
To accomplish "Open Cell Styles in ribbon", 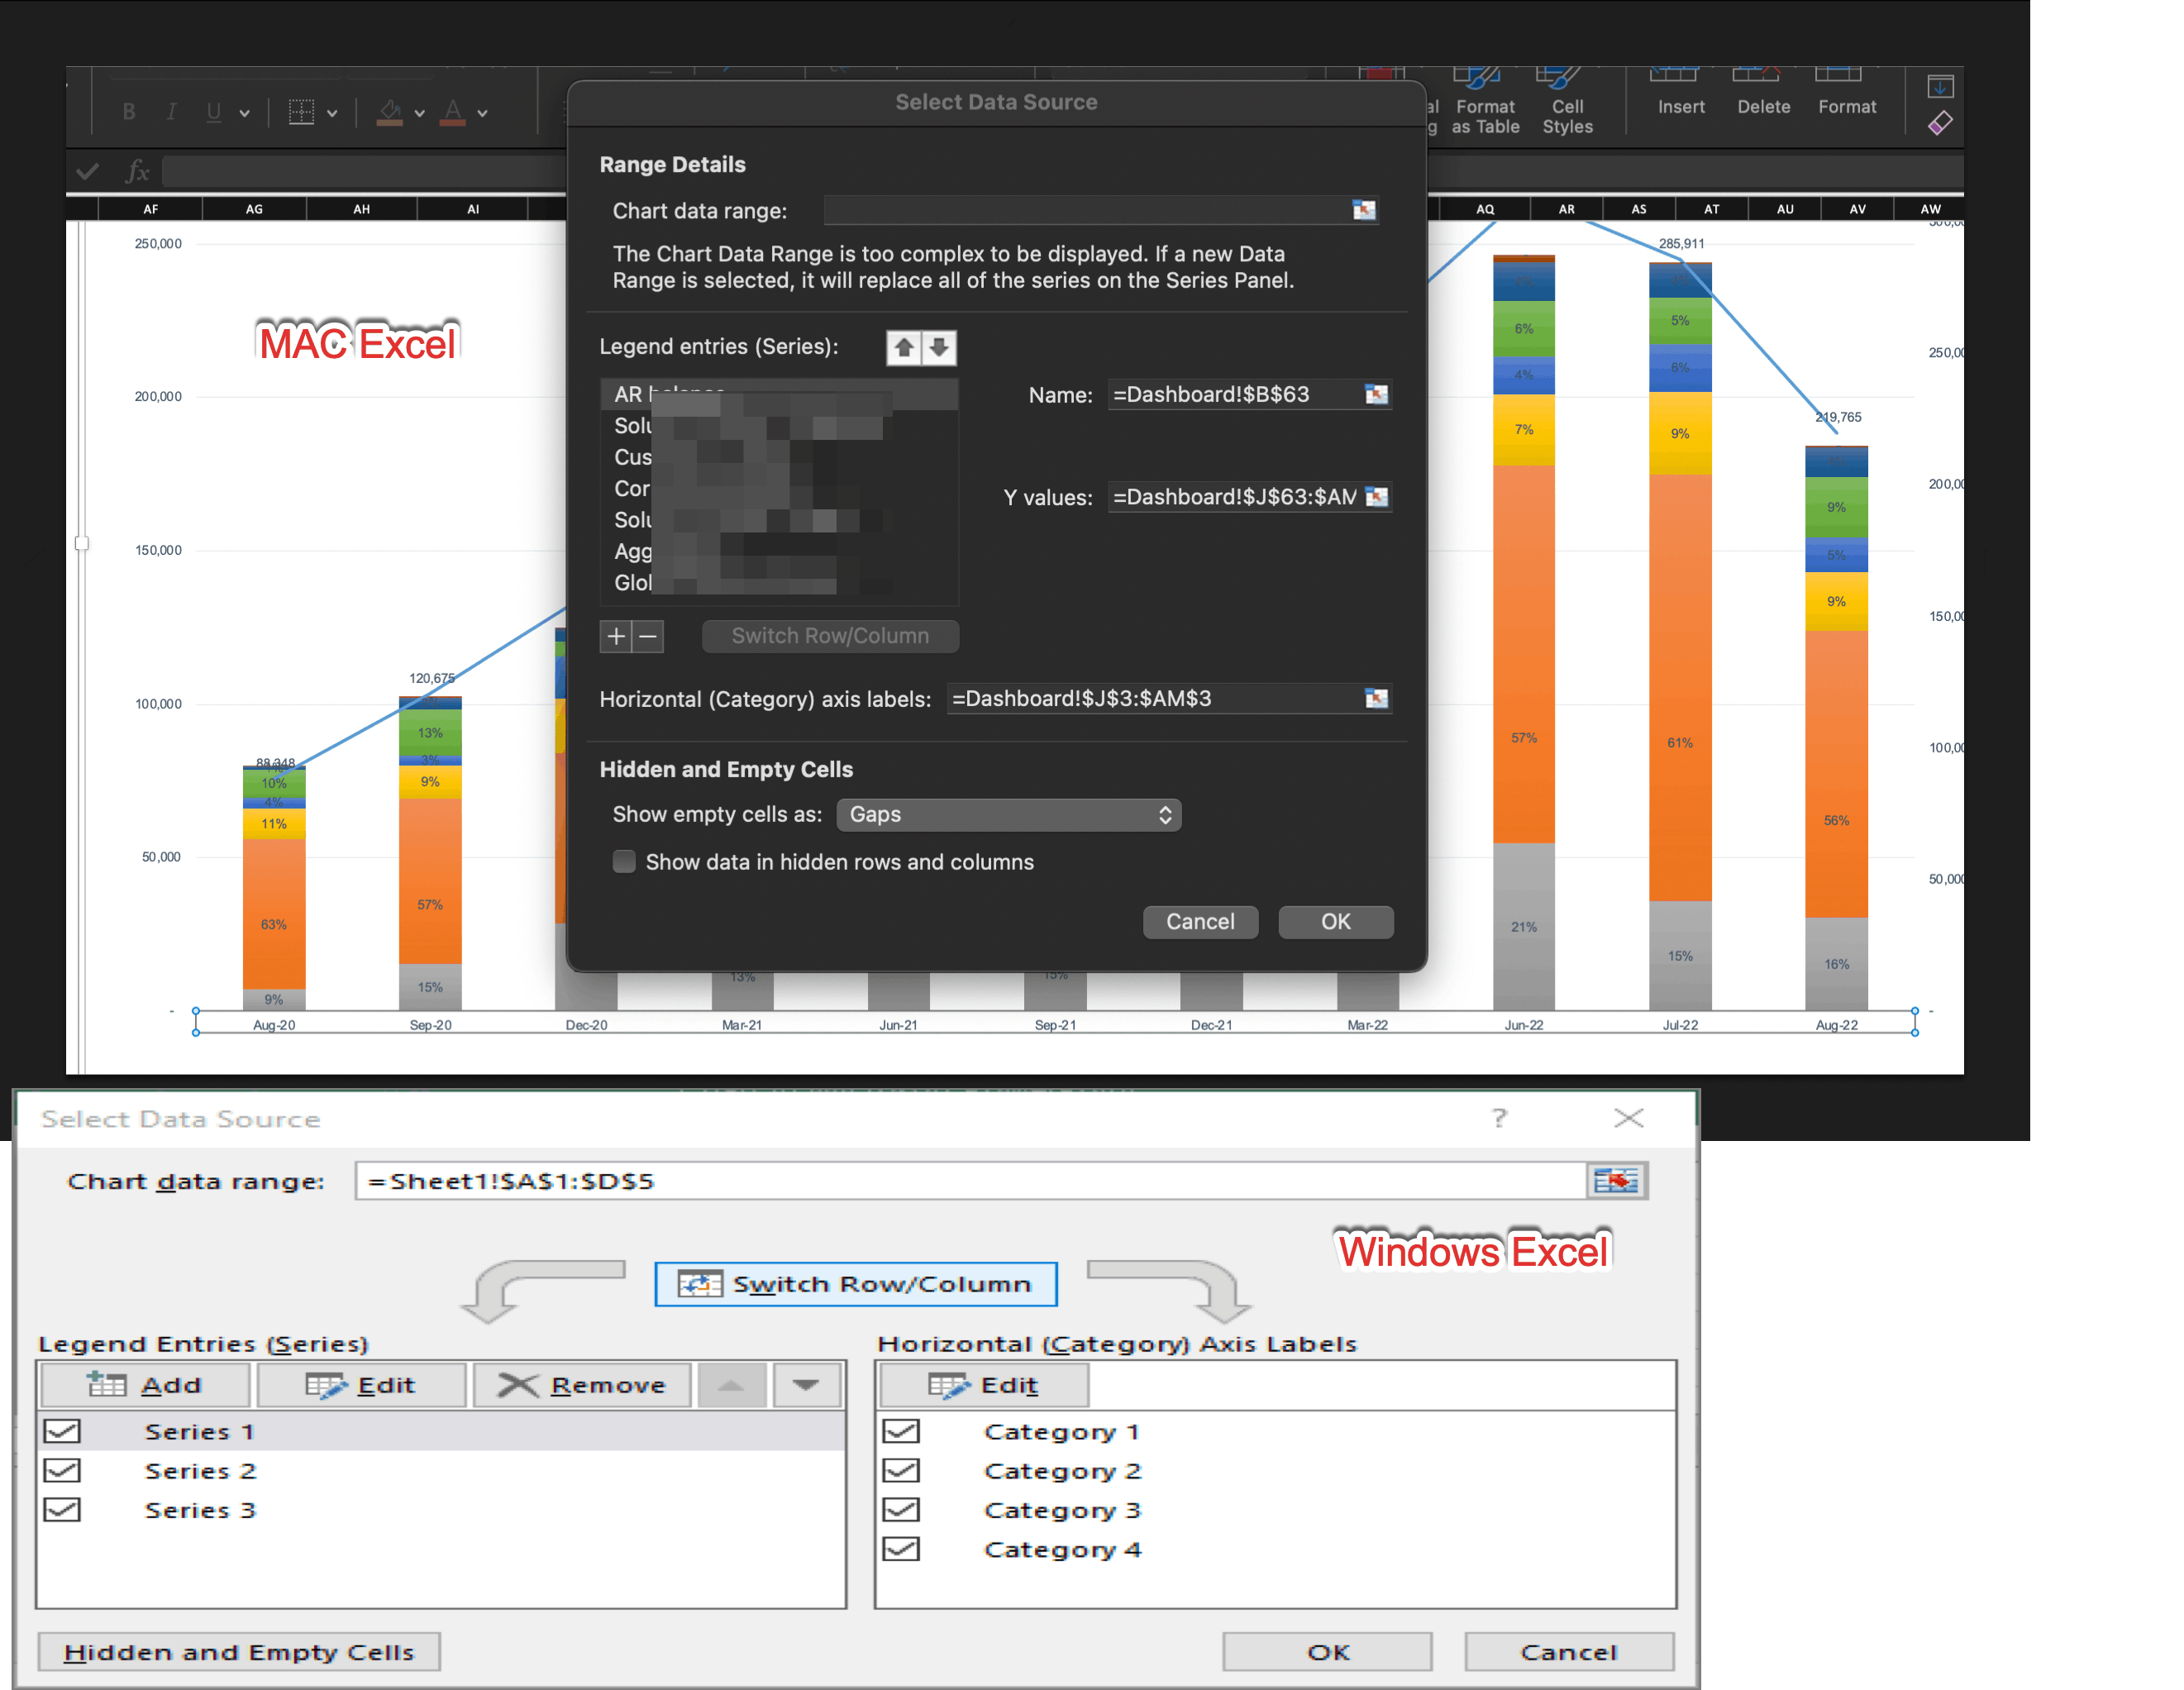I will (x=1567, y=102).
